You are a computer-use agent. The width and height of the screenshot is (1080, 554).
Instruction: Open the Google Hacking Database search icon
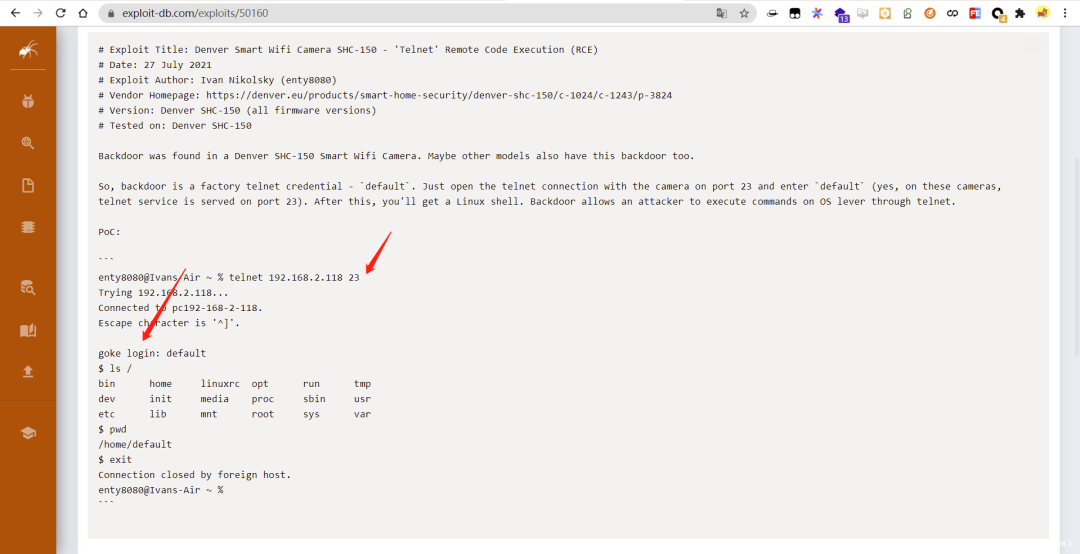tap(28, 143)
